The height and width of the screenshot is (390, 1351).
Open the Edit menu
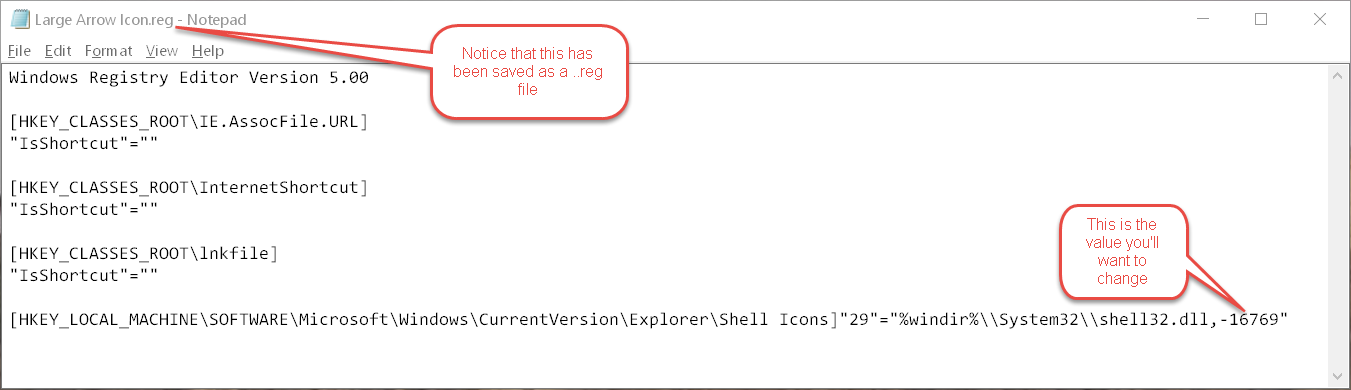pyautogui.click(x=58, y=51)
